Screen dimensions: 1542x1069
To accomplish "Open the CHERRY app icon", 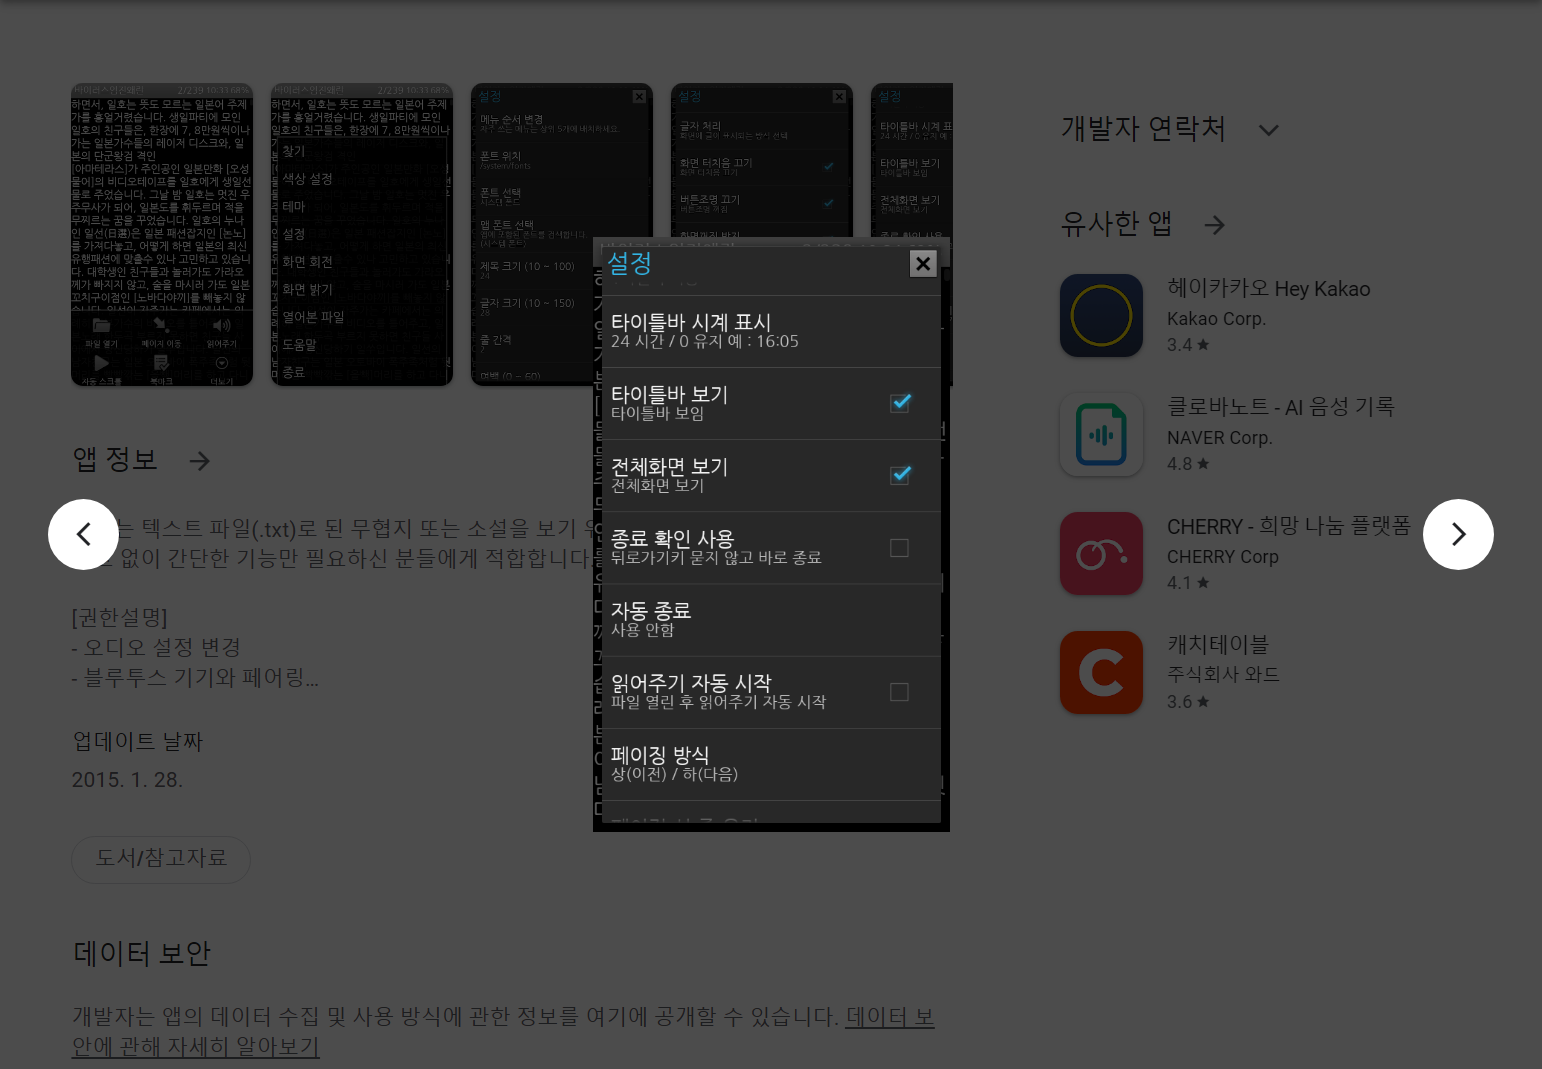I will (1101, 553).
